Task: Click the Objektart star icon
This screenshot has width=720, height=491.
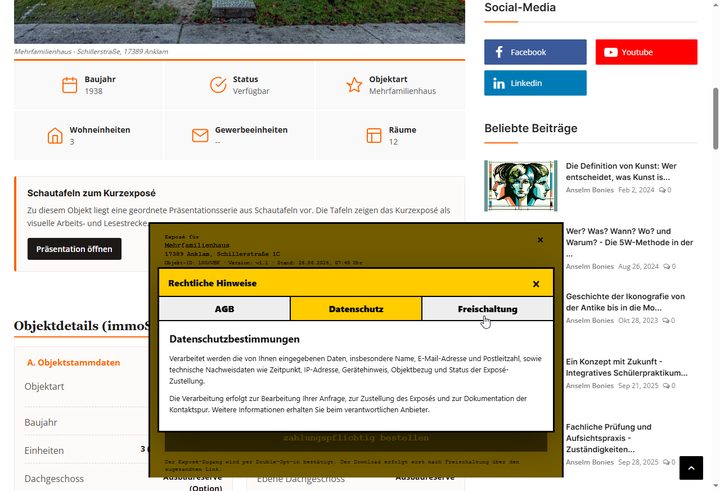Action: pos(354,85)
